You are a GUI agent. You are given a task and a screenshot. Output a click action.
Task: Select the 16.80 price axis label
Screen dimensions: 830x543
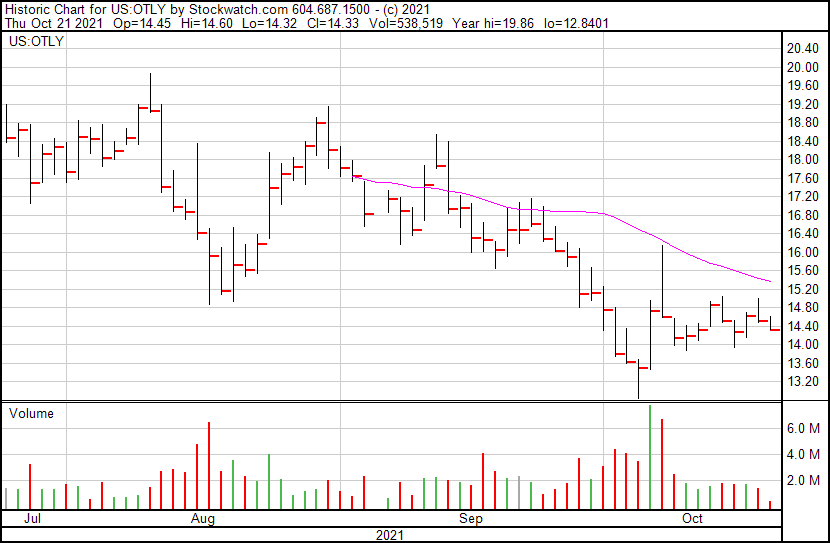pyautogui.click(x=802, y=215)
